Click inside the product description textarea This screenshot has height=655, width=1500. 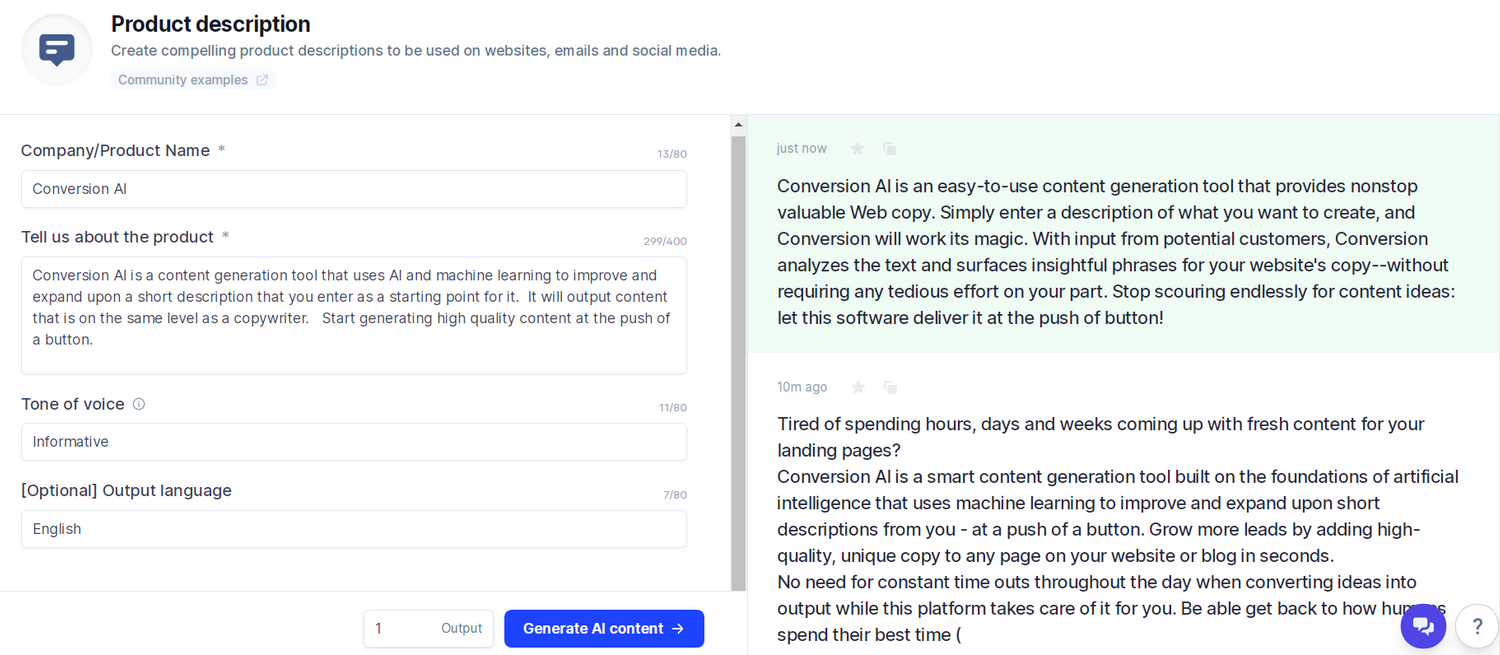[354, 315]
